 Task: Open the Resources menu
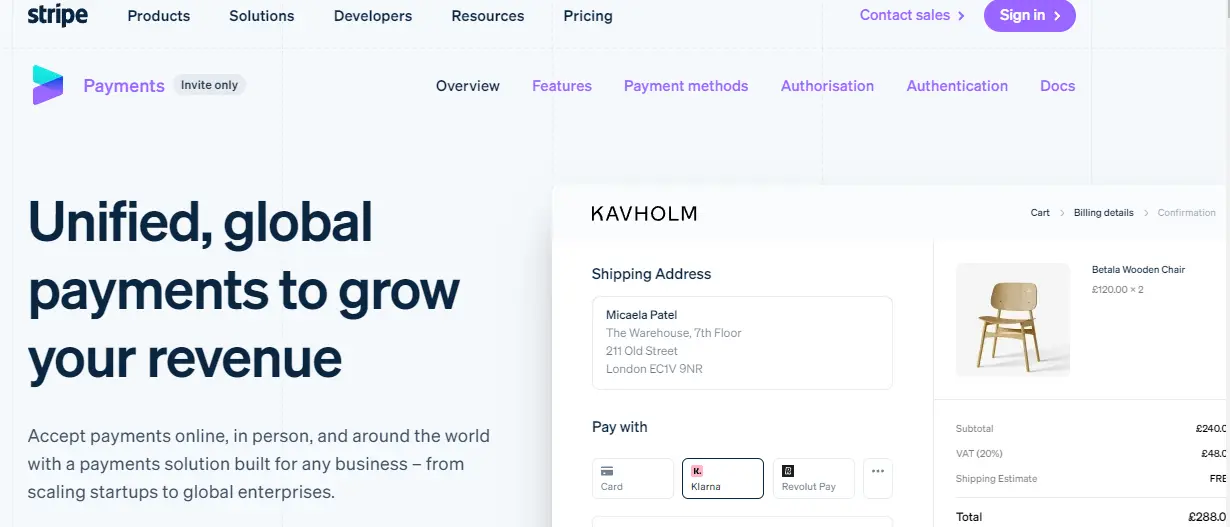tap(488, 16)
